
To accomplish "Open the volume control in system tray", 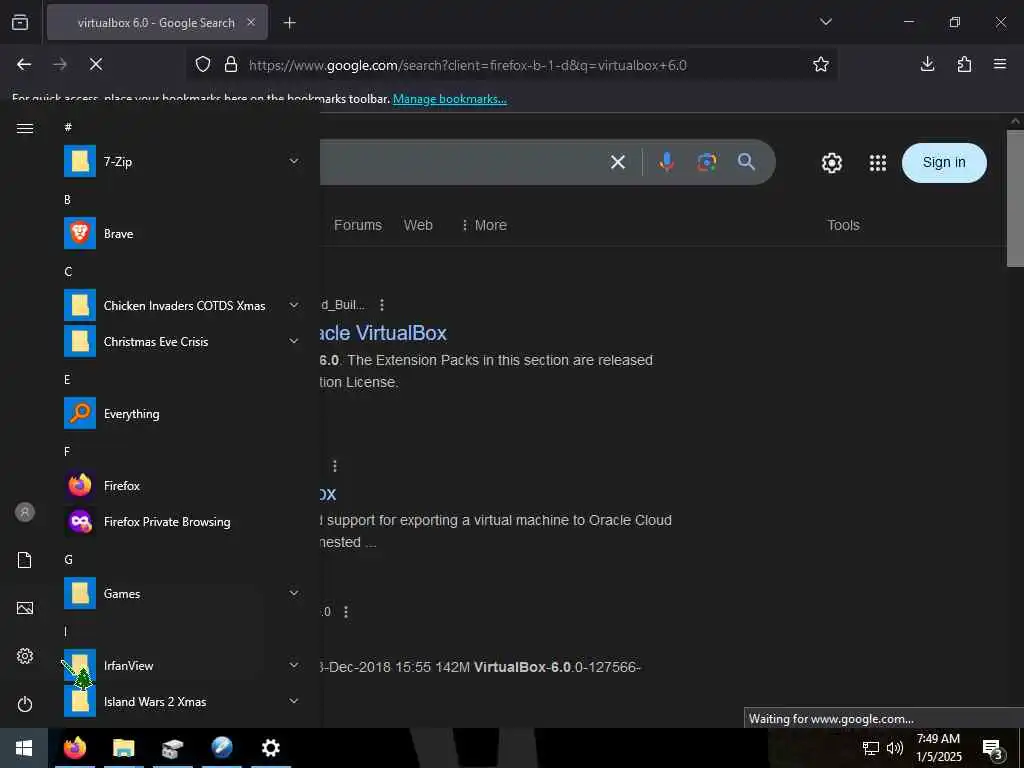I will click(x=895, y=748).
